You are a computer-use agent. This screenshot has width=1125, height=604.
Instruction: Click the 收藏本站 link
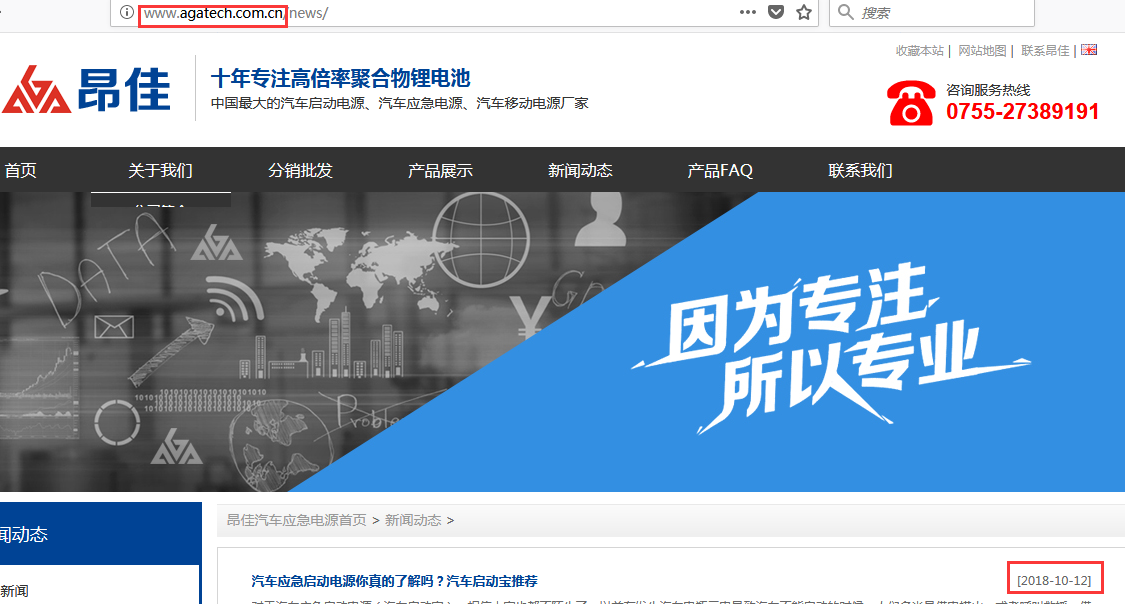[x=919, y=51]
